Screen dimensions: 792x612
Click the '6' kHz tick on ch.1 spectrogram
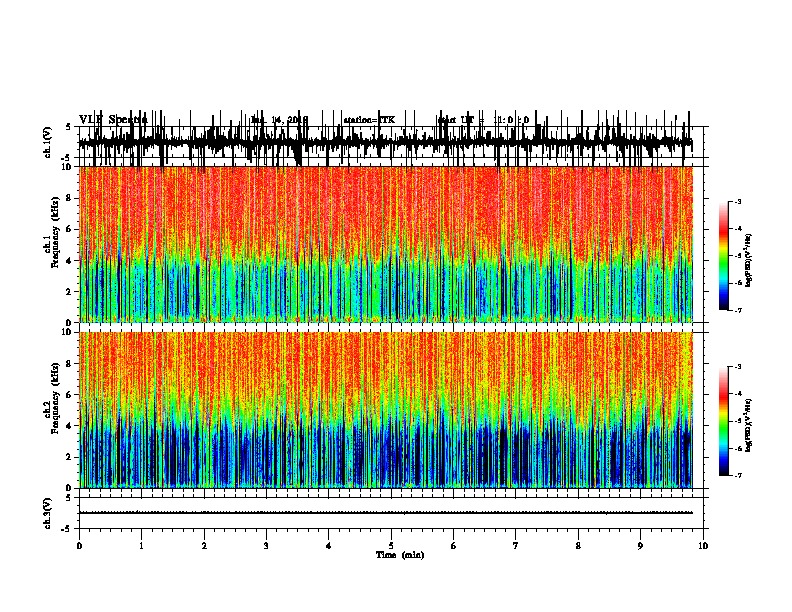pyautogui.click(x=70, y=229)
